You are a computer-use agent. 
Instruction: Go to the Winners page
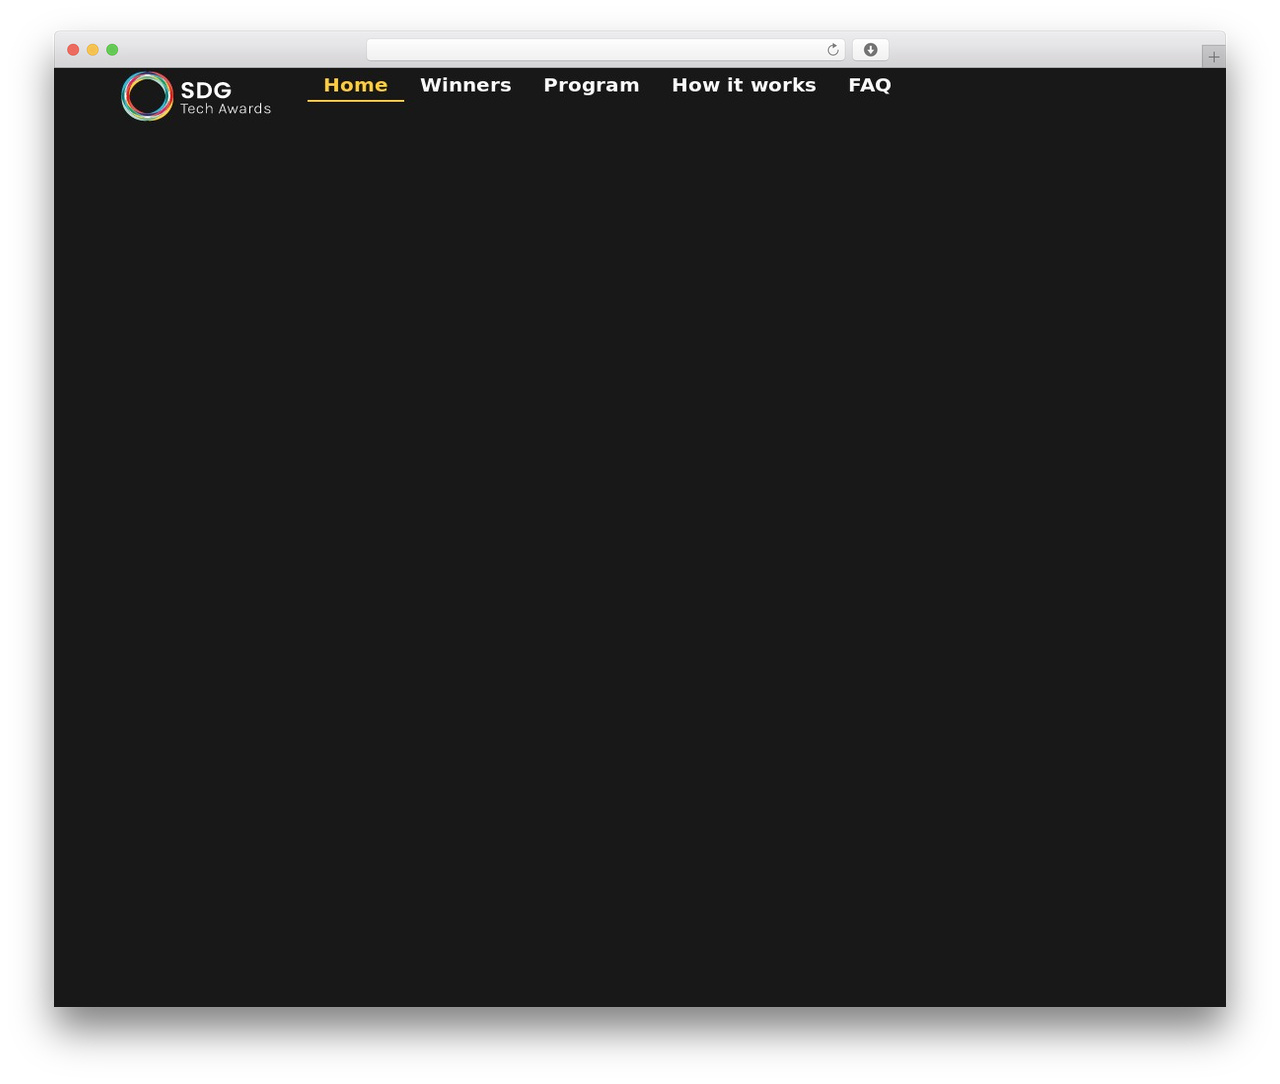[465, 85]
